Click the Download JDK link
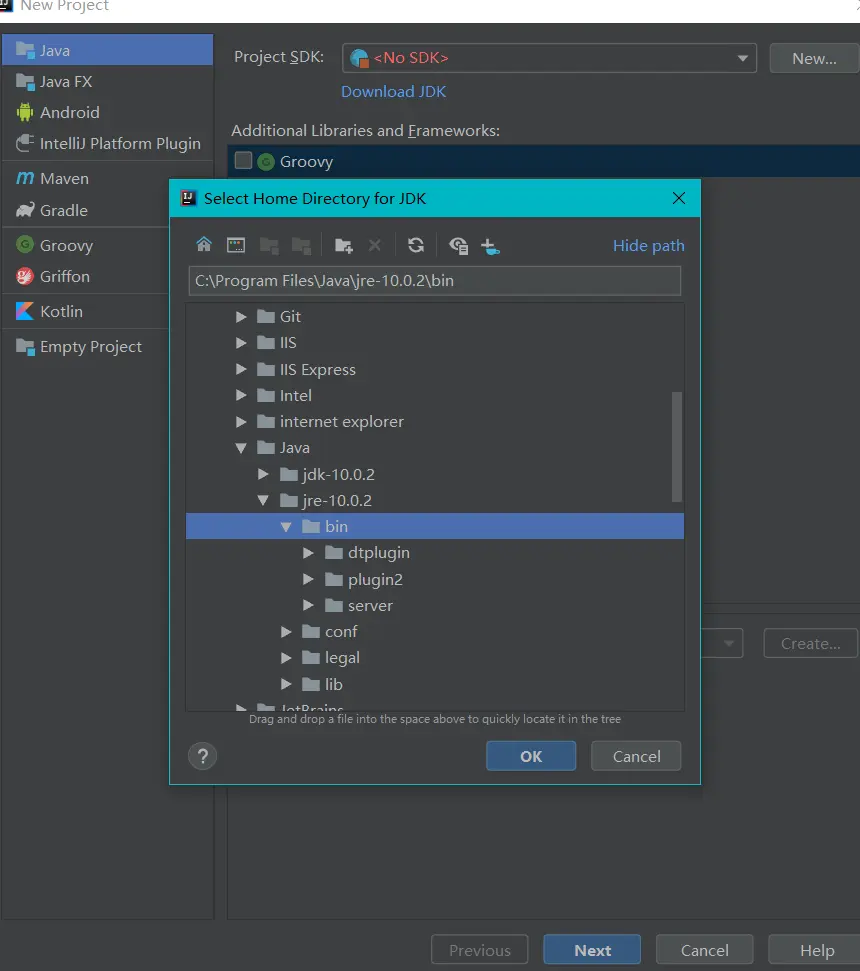860x971 pixels. coord(393,92)
